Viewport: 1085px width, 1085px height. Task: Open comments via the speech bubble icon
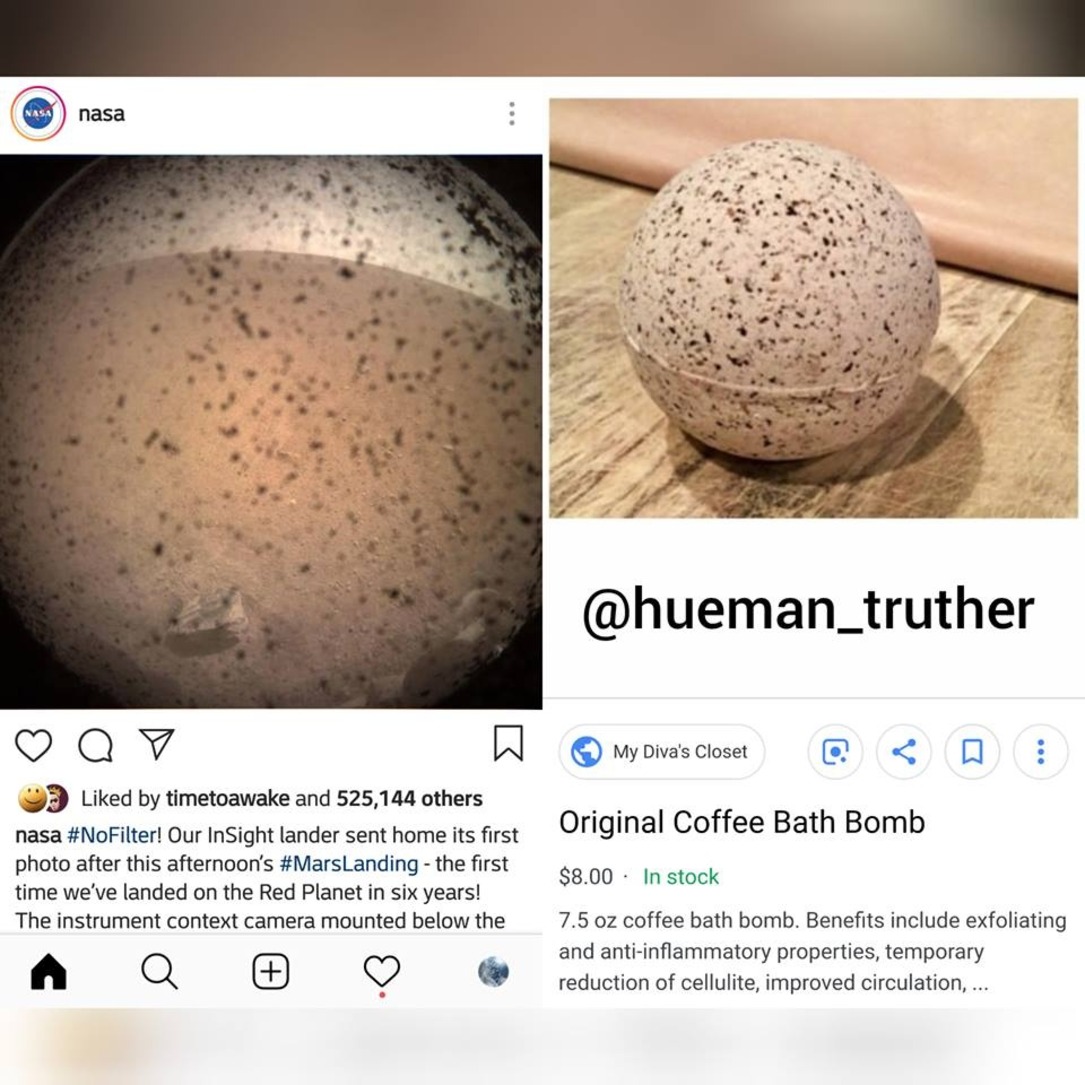[95, 745]
